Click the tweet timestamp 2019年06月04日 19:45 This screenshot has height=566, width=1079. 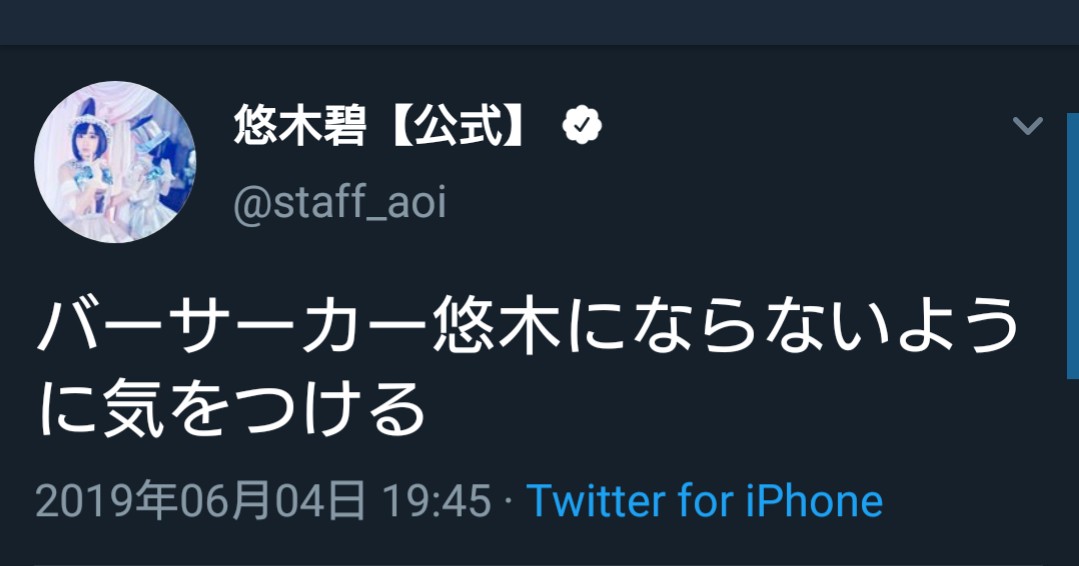pos(263,500)
